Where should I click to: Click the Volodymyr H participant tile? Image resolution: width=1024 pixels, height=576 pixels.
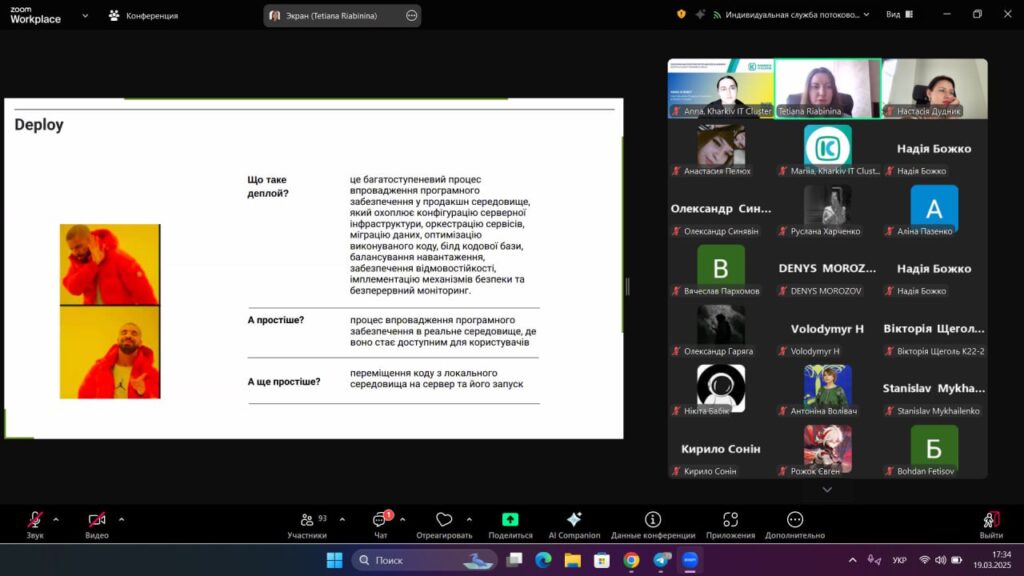point(827,329)
